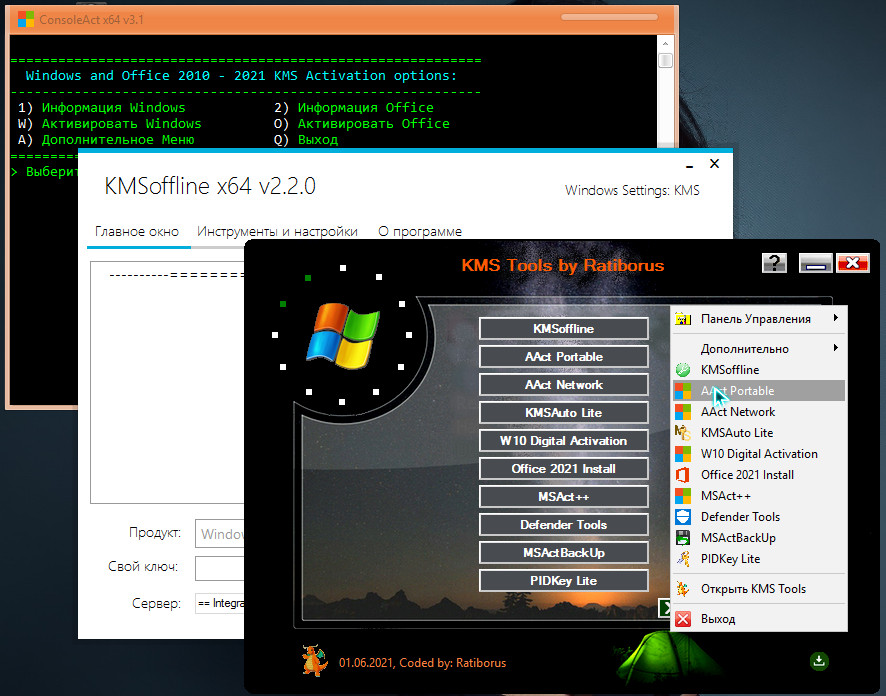Switch to Инструменты и настройки tab
Screen dimensions: 886x696
click(277, 231)
